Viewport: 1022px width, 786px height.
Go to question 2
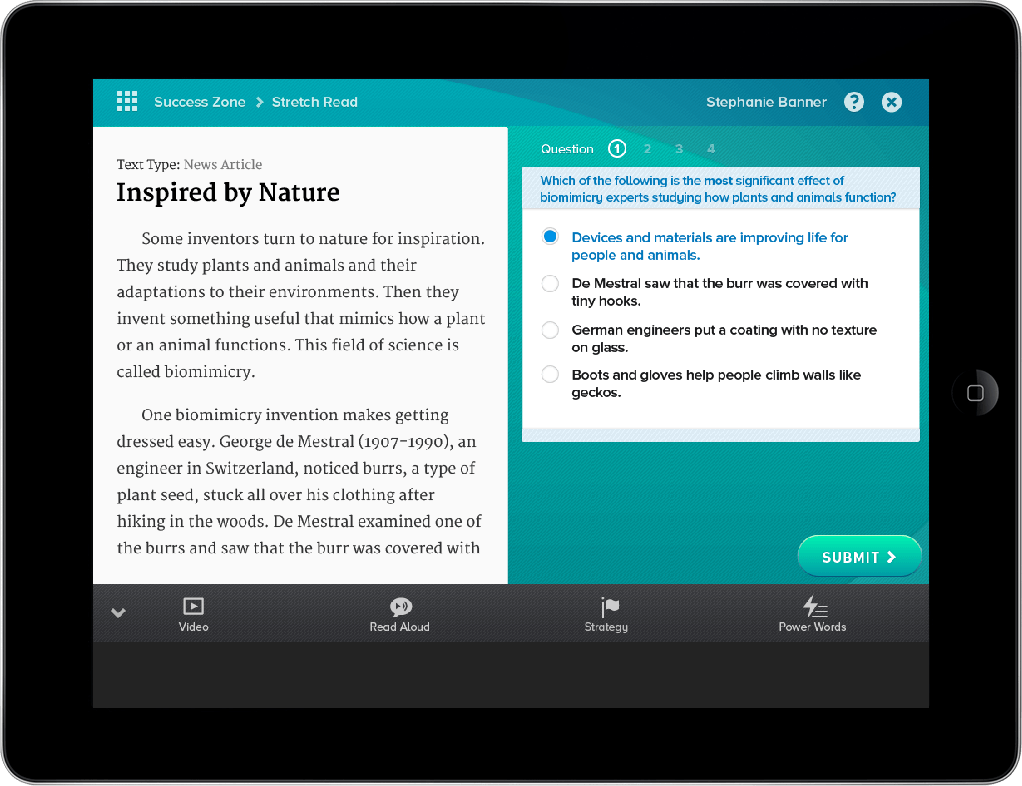point(648,149)
